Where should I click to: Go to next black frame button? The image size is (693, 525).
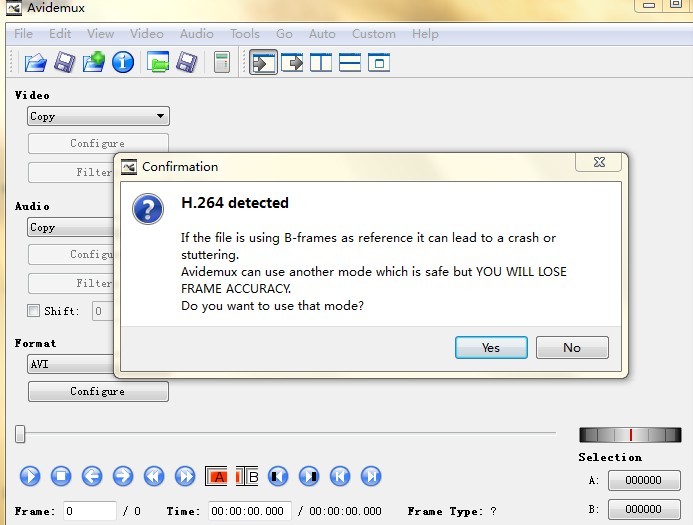click(309, 476)
